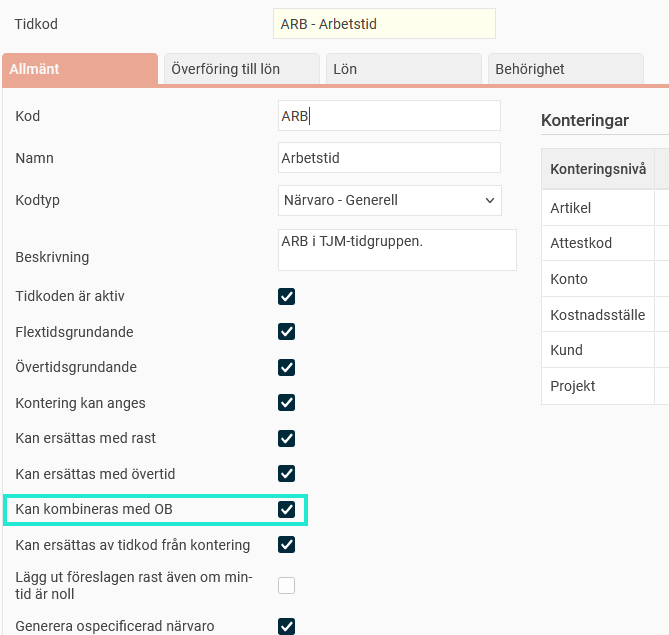Uncheck Kan ersättas med rast

coord(287,438)
